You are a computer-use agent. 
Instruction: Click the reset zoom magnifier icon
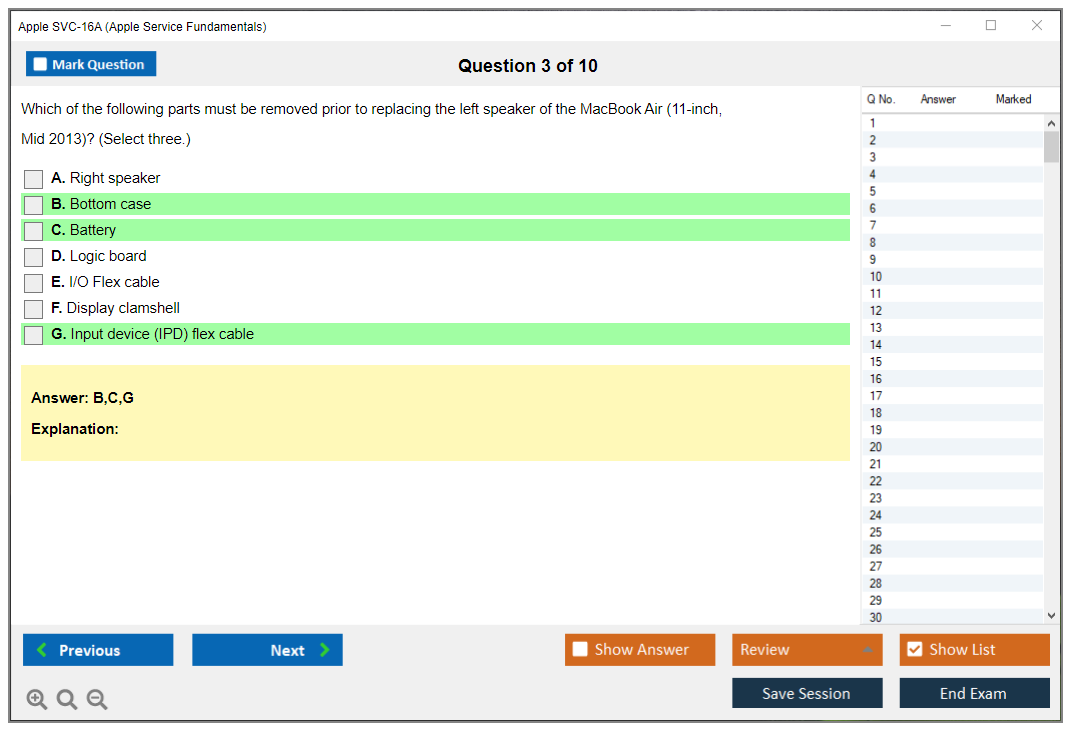pyautogui.click(x=67, y=700)
